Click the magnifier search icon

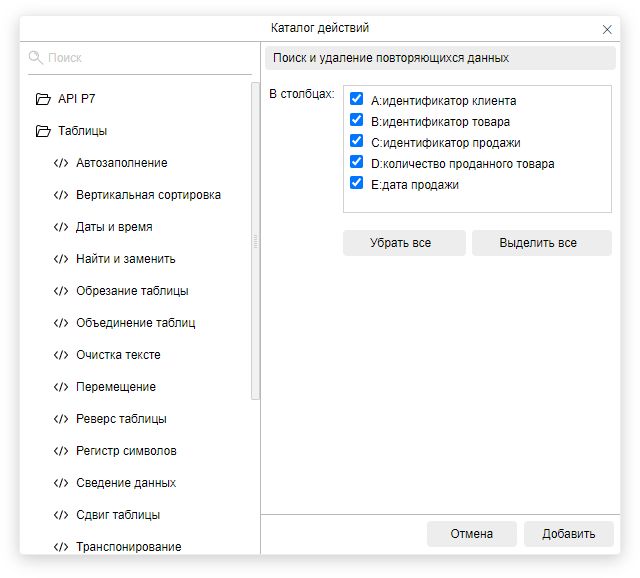(x=36, y=58)
